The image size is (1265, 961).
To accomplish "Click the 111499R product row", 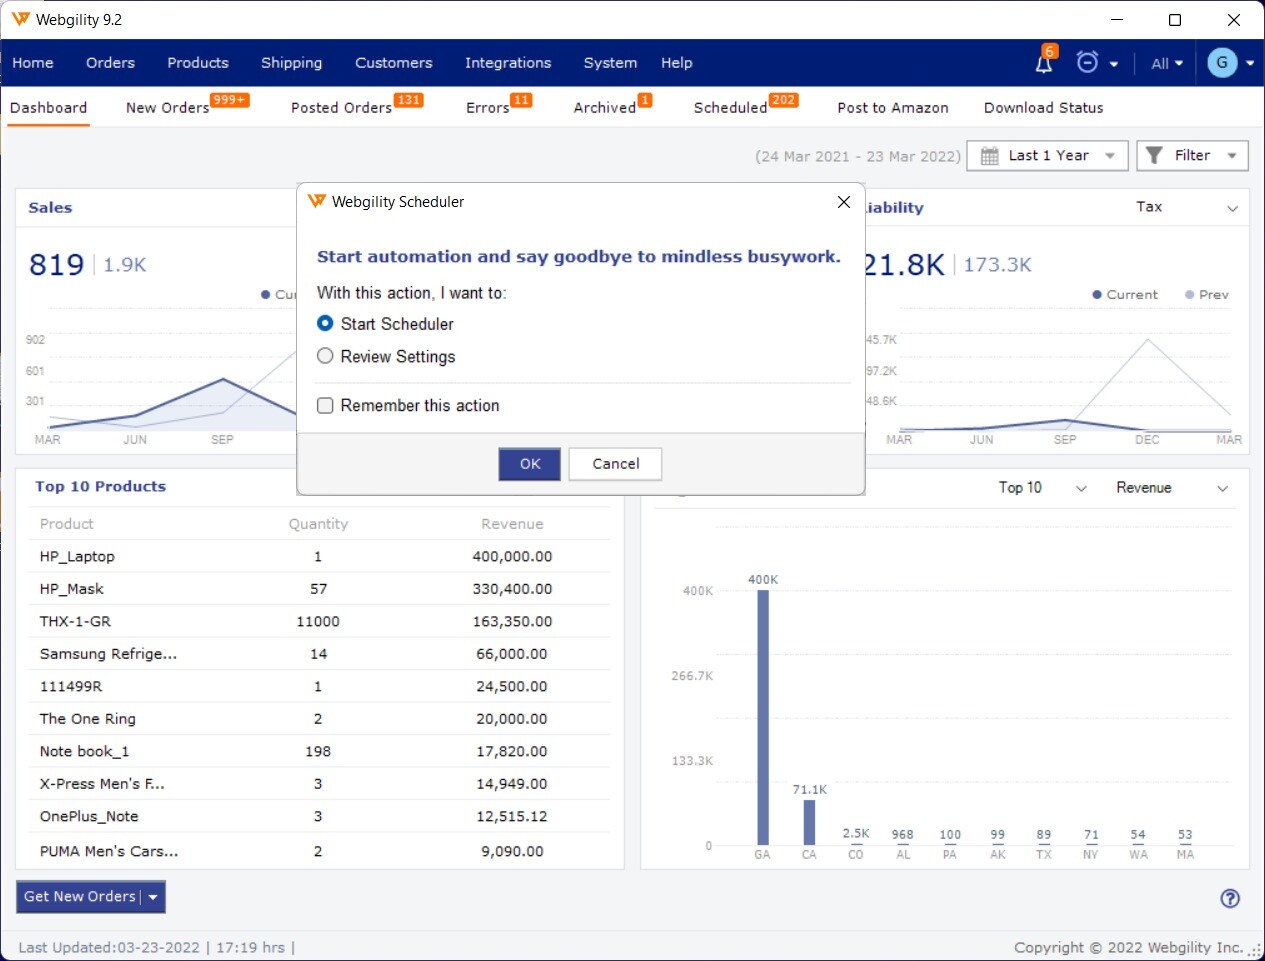I will (x=318, y=686).
